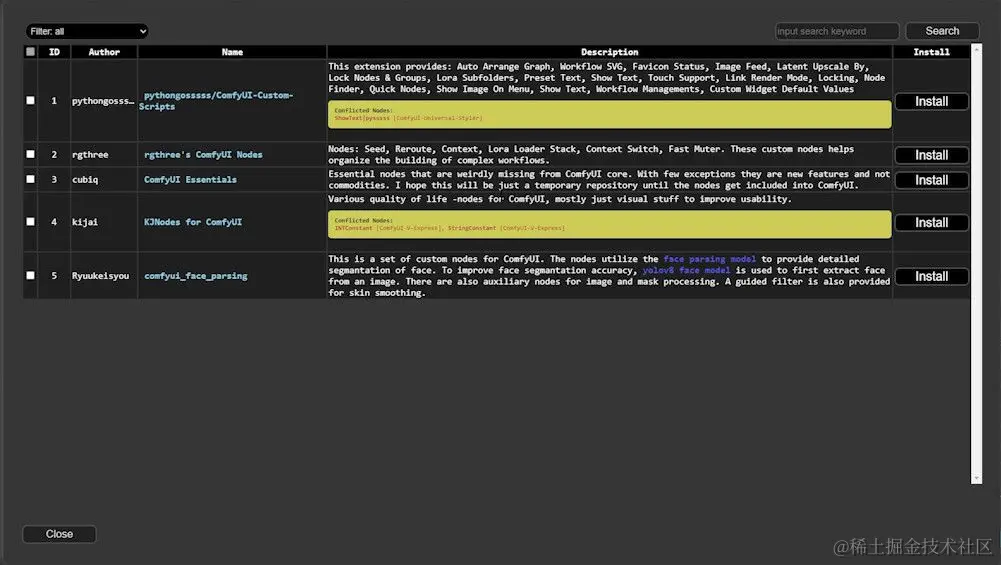
Task: Install ComfyUI-Custom-Scripts extension
Action: (931, 102)
